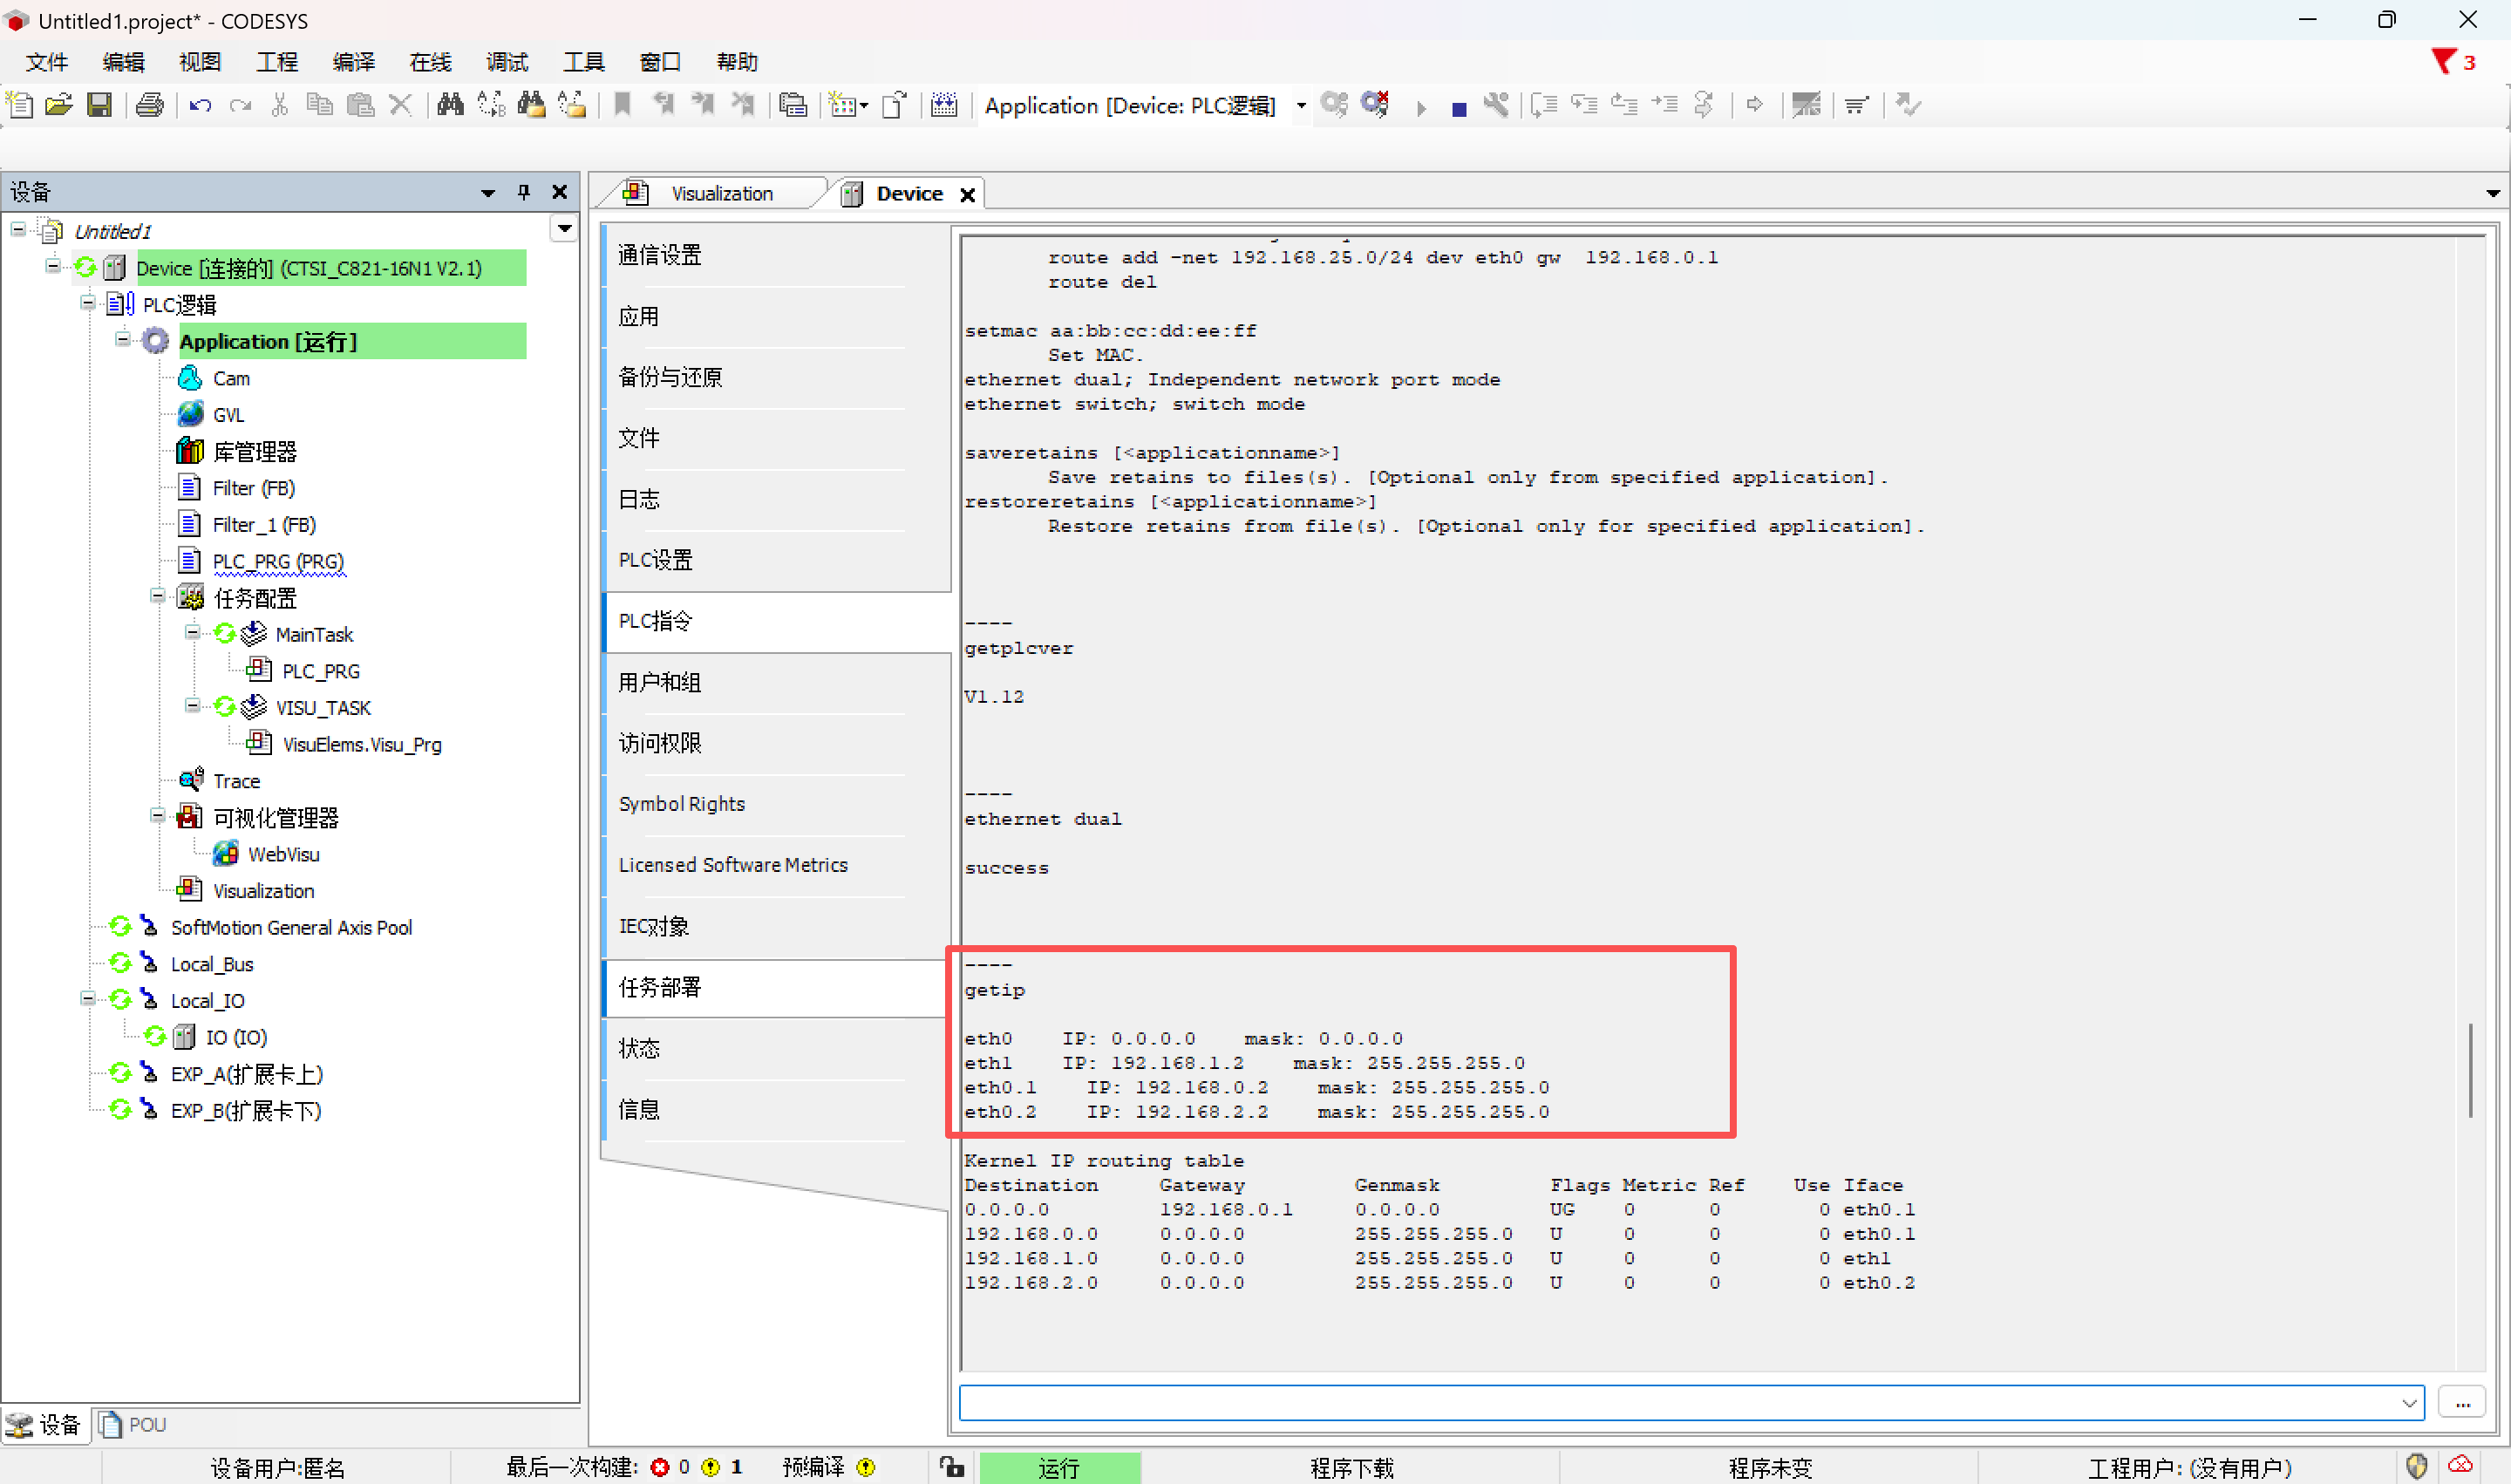This screenshot has width=2511, height=1484.
Task: Switch to the POU bottom tab
Action: pos(134,1424)
